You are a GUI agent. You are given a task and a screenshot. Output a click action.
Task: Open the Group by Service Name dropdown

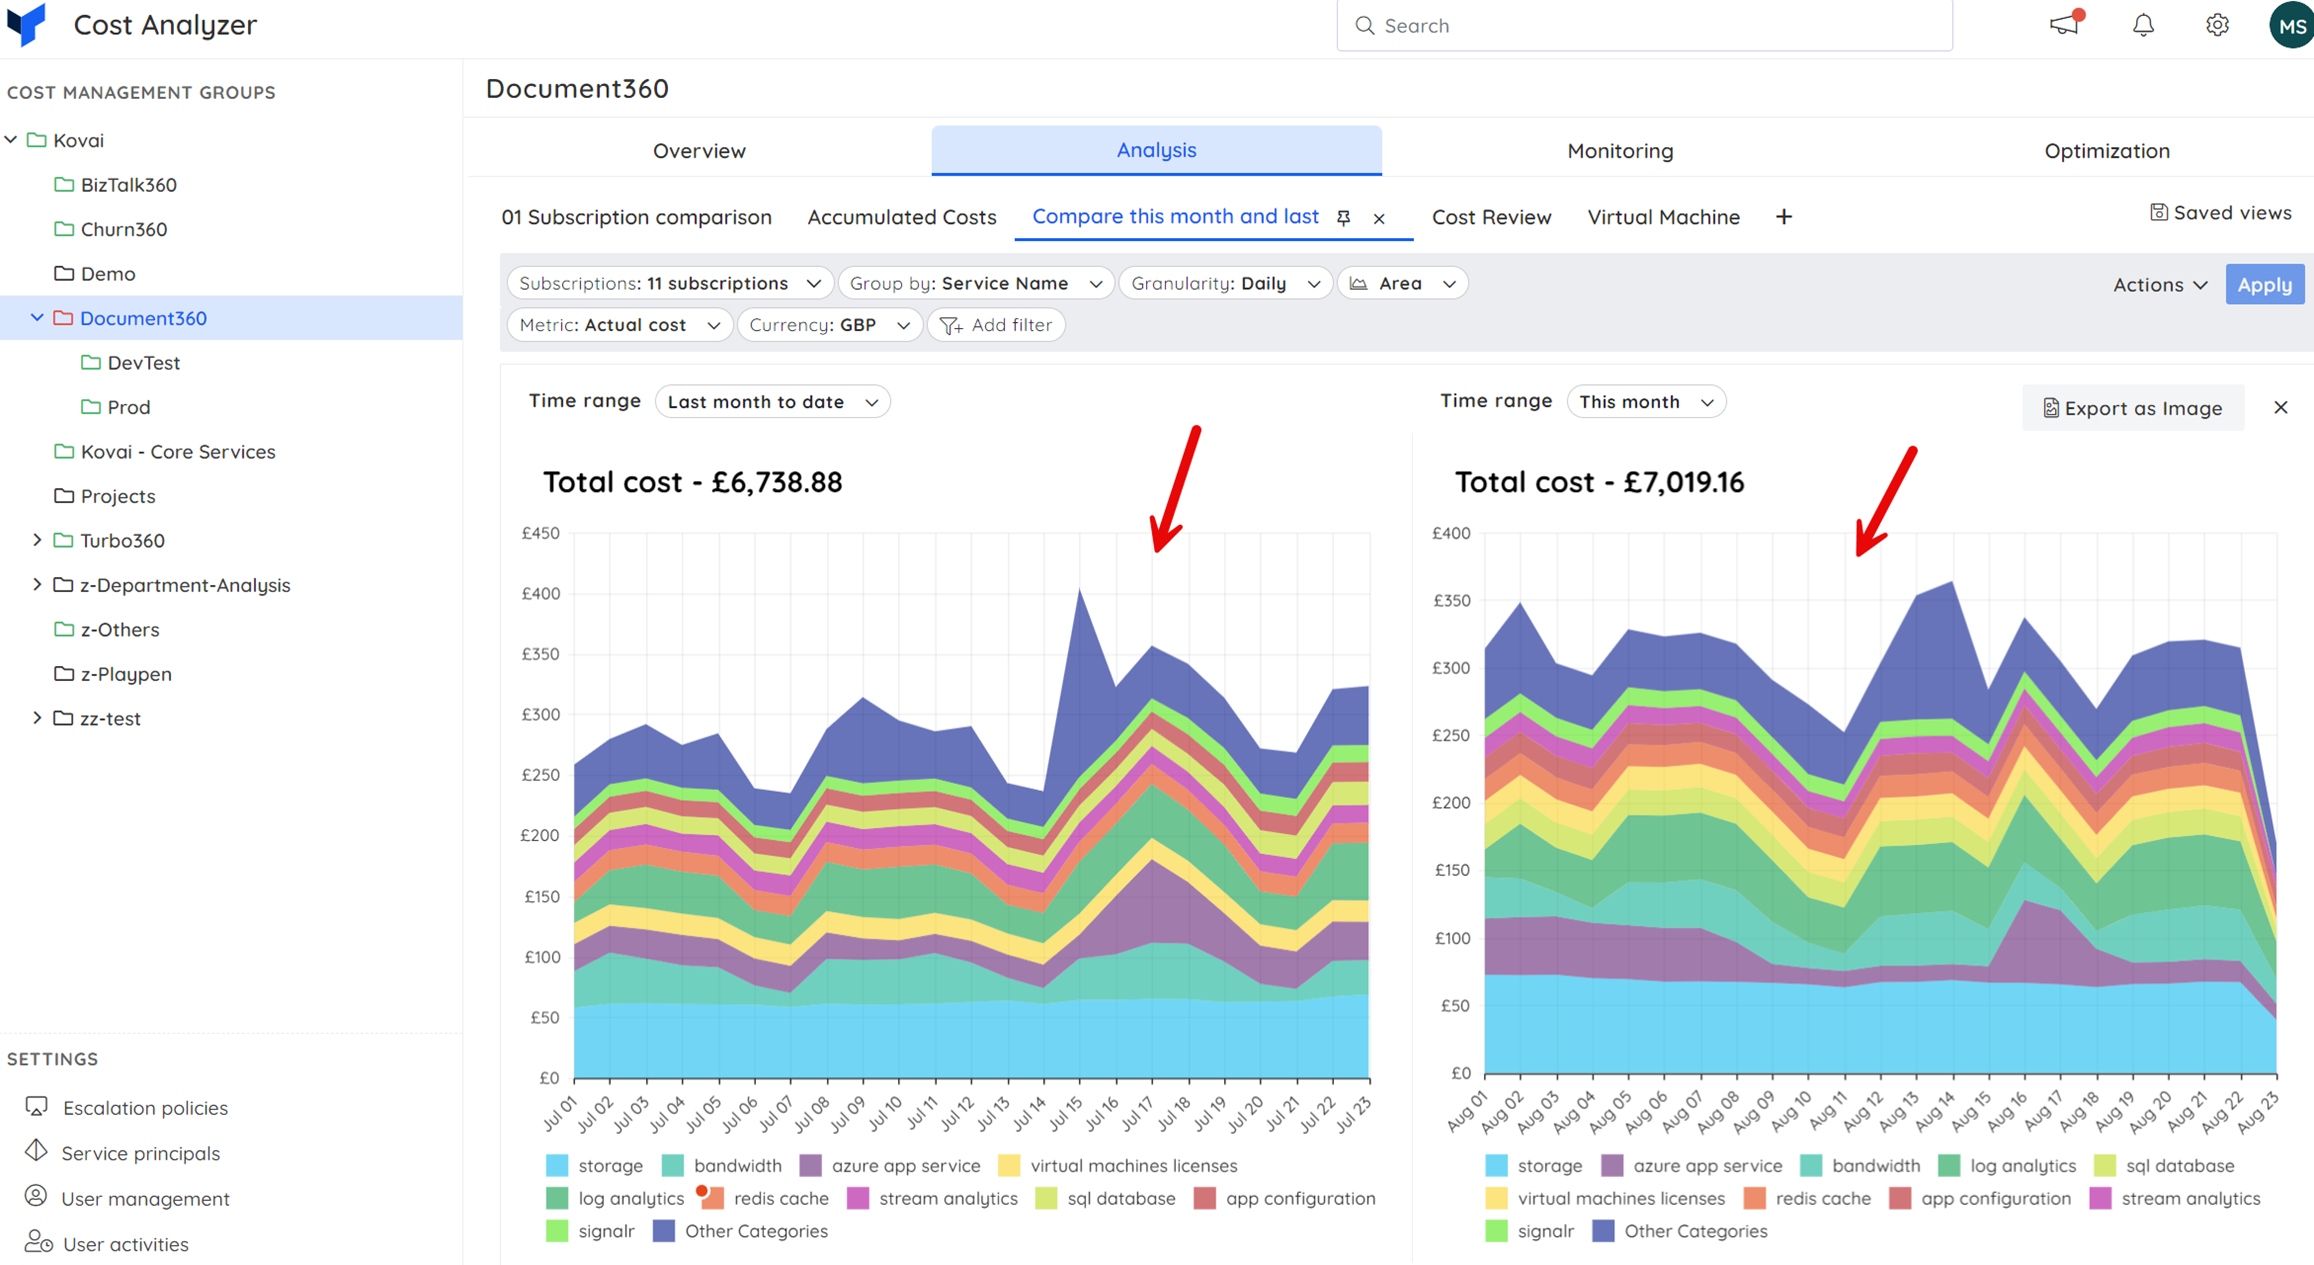(976, 284)
